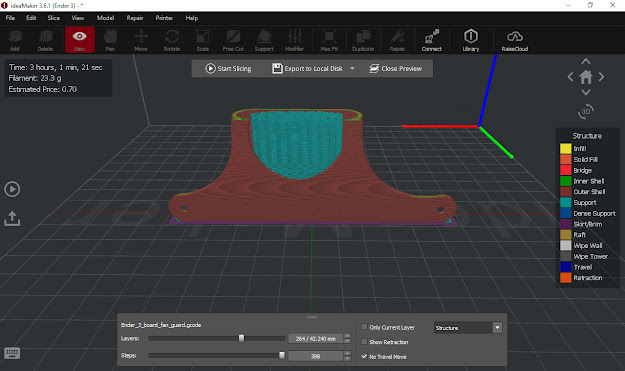The height and width of the screenshot is (371, 625).
Task: Enable Show Retraction checkbox
Action: 364,342
